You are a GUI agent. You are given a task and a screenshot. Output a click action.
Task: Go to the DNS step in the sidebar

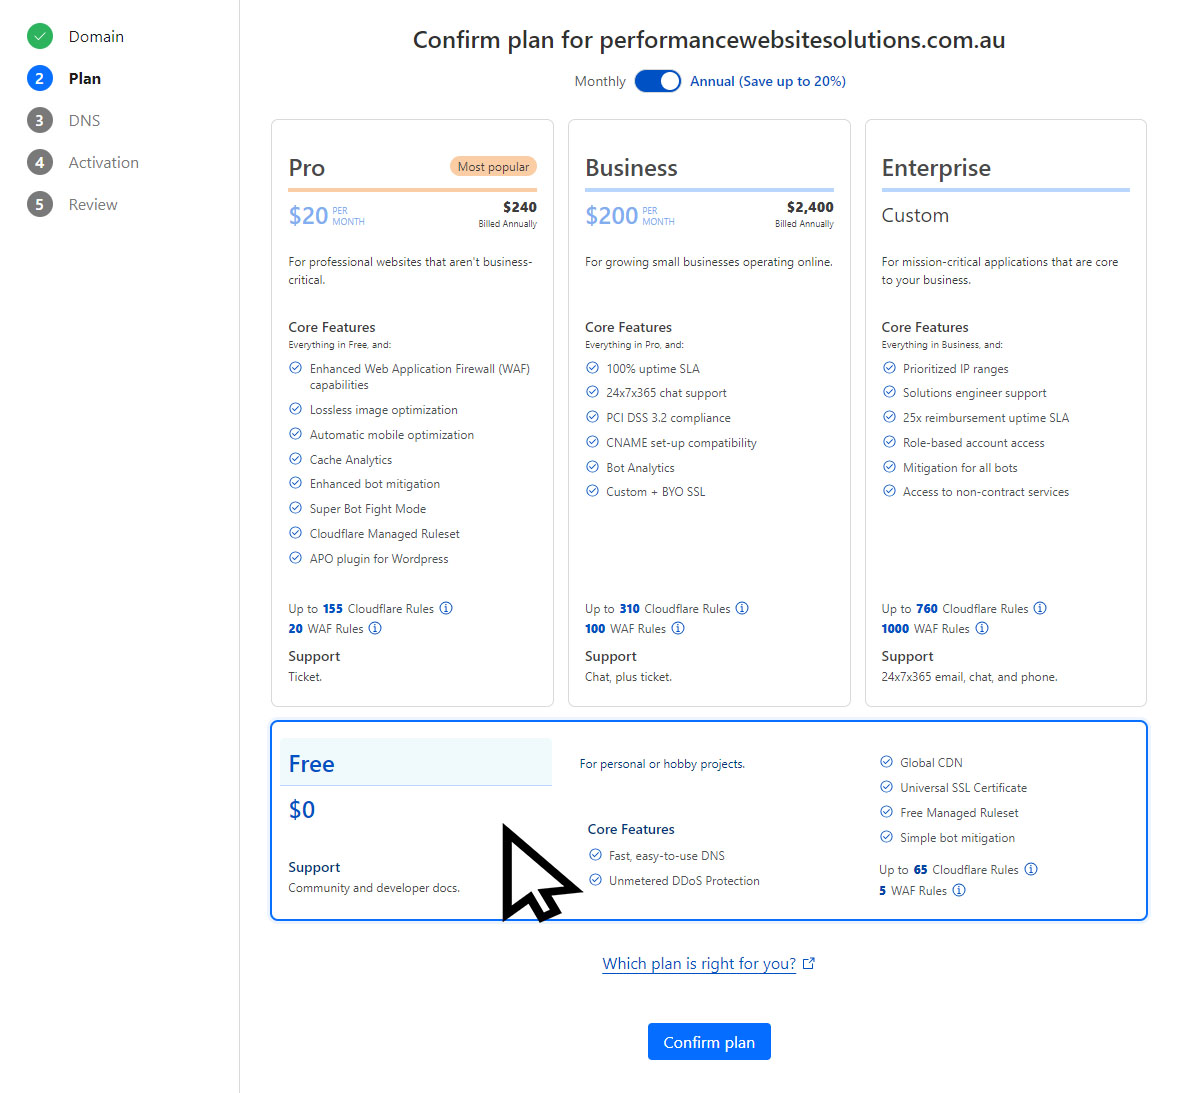(x=84, y=120)
